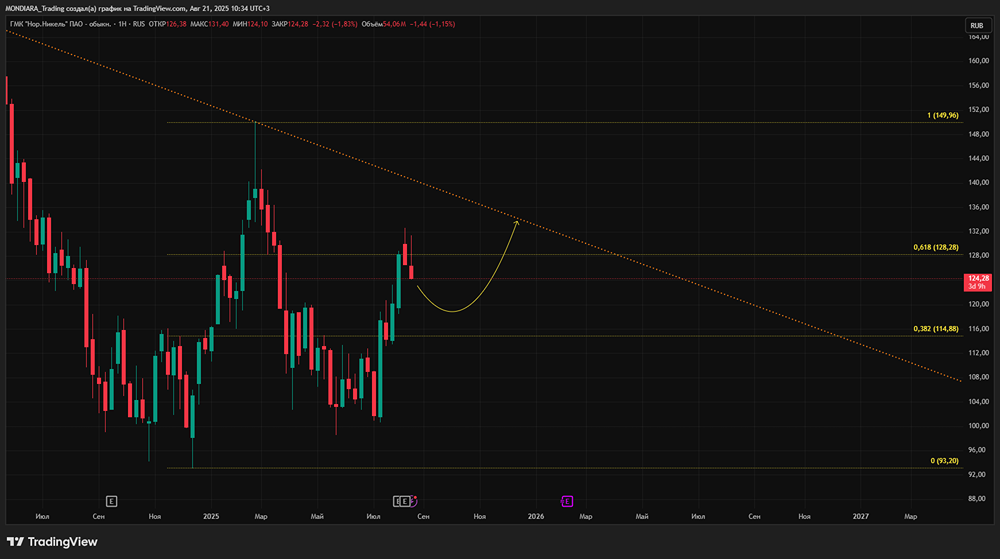Viewport: 1000px width, 559px height.
Task: Select the September 2024 earnings E marker
Action: tap(111, 502)
